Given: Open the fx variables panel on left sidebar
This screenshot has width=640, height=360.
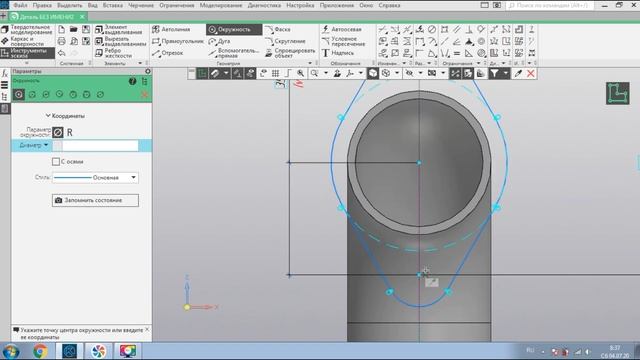Looking at the screenshot, I should [x=4, y=73].
